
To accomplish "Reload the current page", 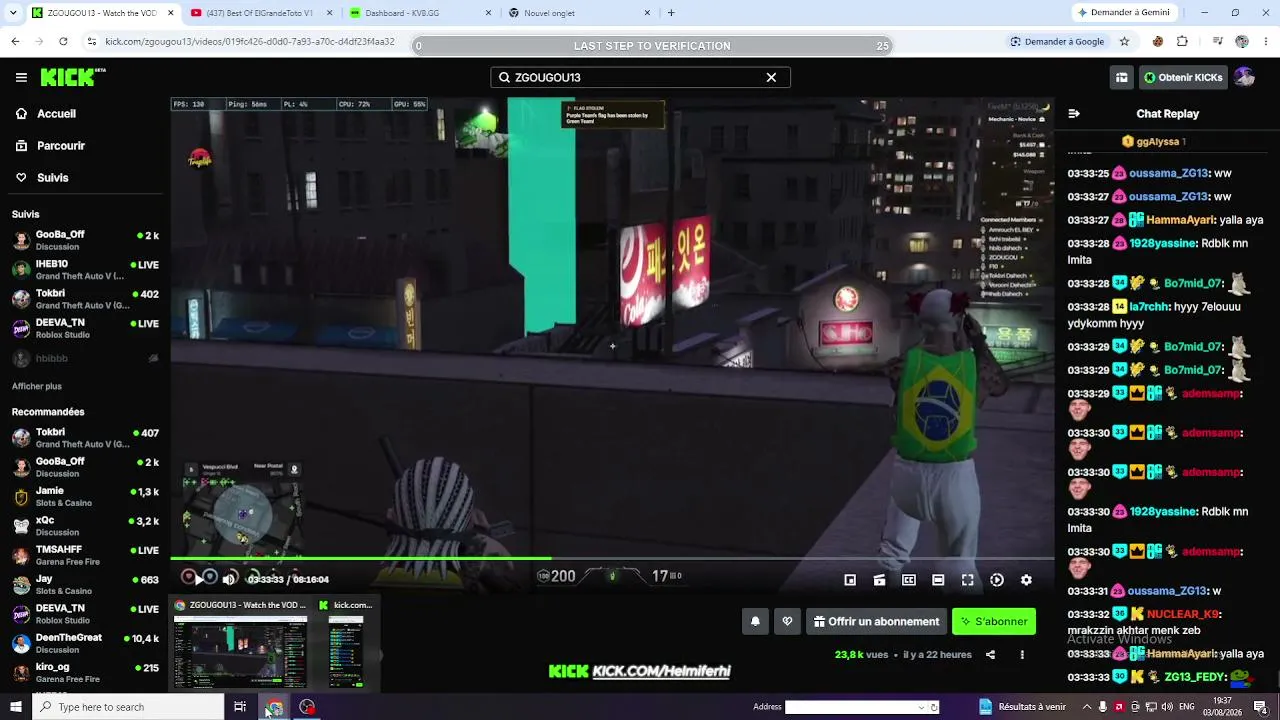I will [63, 42].
